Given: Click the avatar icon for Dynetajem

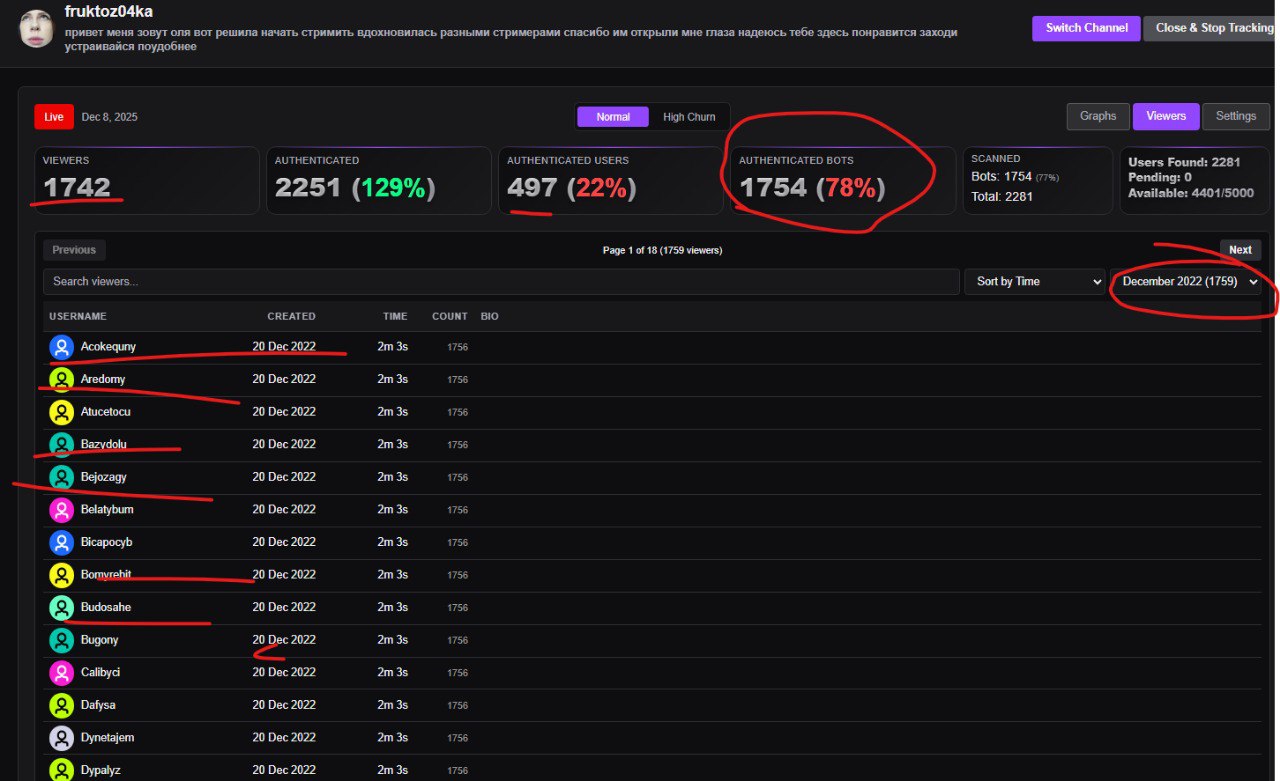Looking at the screenshot, I should (62, 738).
